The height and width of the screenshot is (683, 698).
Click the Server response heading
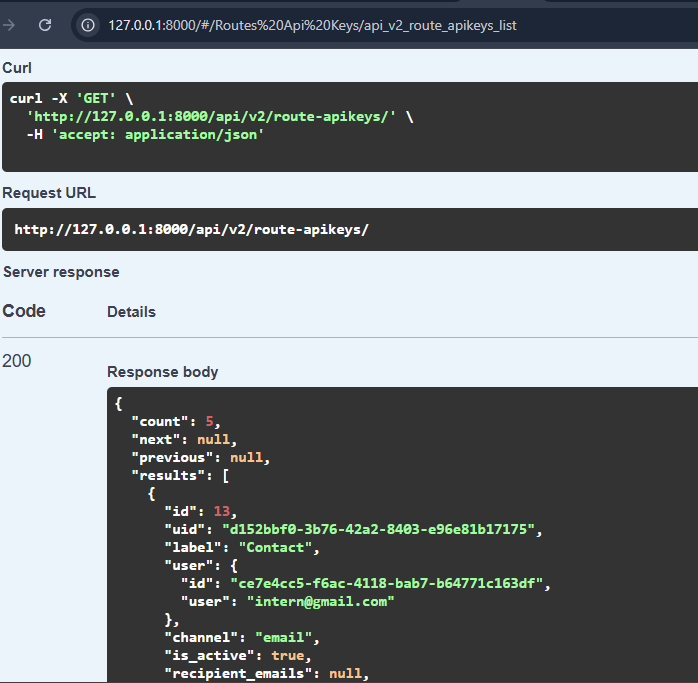pos(61,272)
